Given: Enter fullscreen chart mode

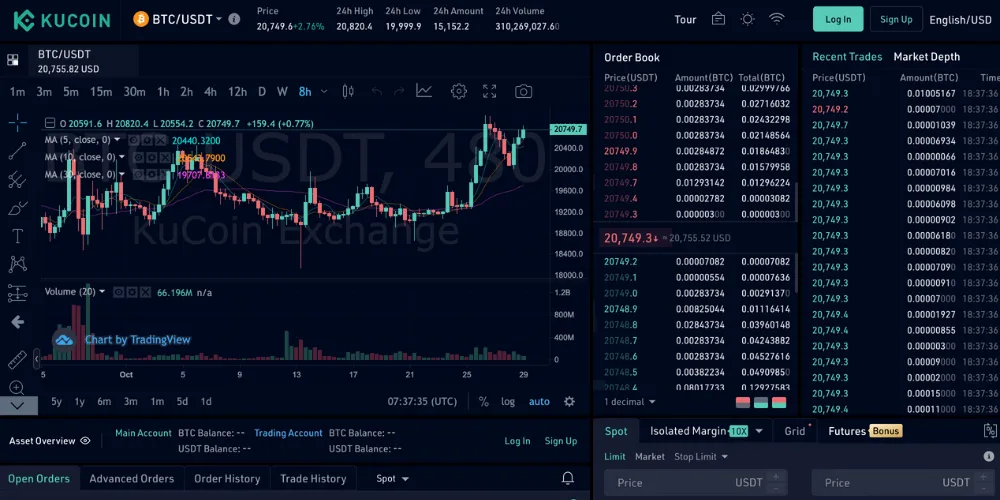Looking at the screenshot, I should [490, 91].
